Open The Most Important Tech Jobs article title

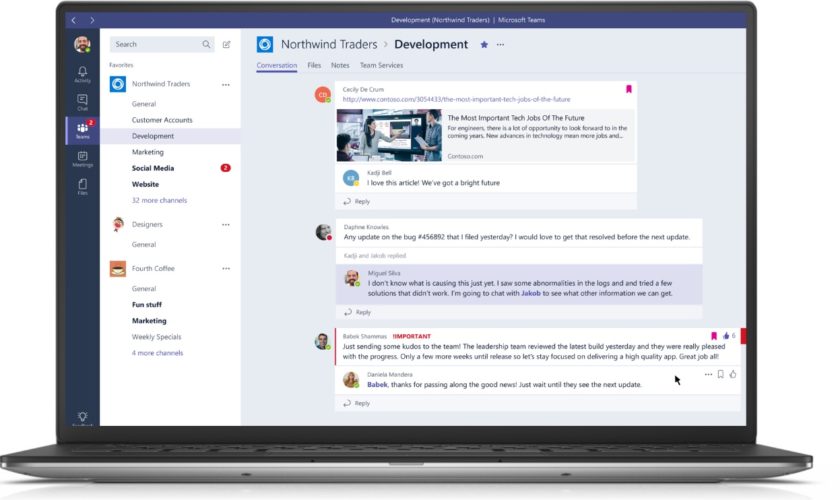click(516, 118)
